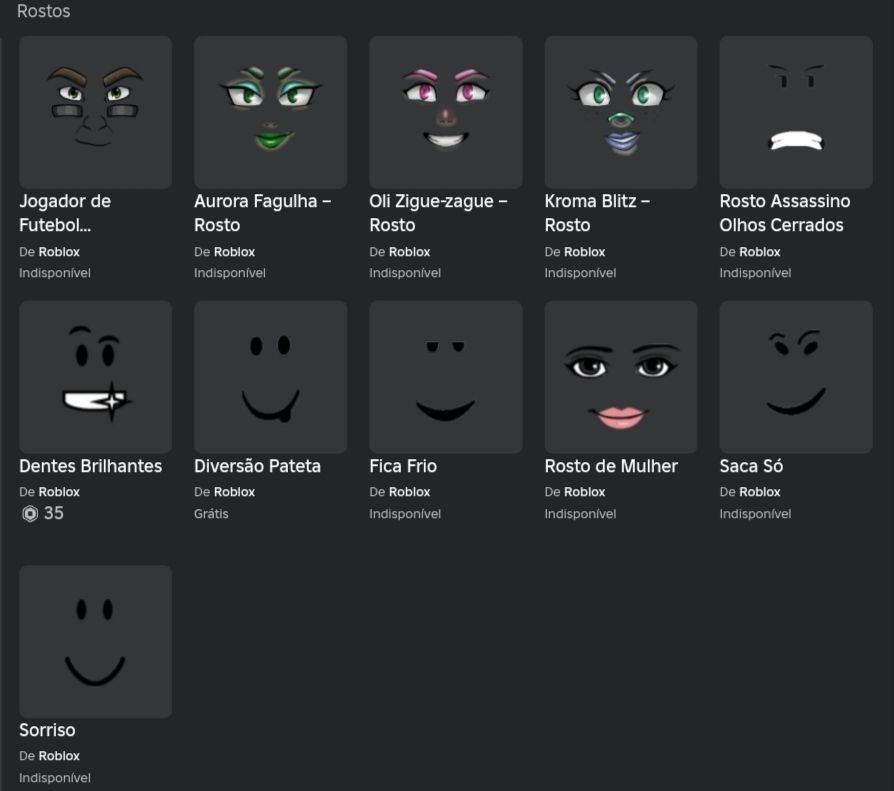Open the Saca Só item title
Image resolution: width=894 pixels, height=791 pixels.
point(751,466)
